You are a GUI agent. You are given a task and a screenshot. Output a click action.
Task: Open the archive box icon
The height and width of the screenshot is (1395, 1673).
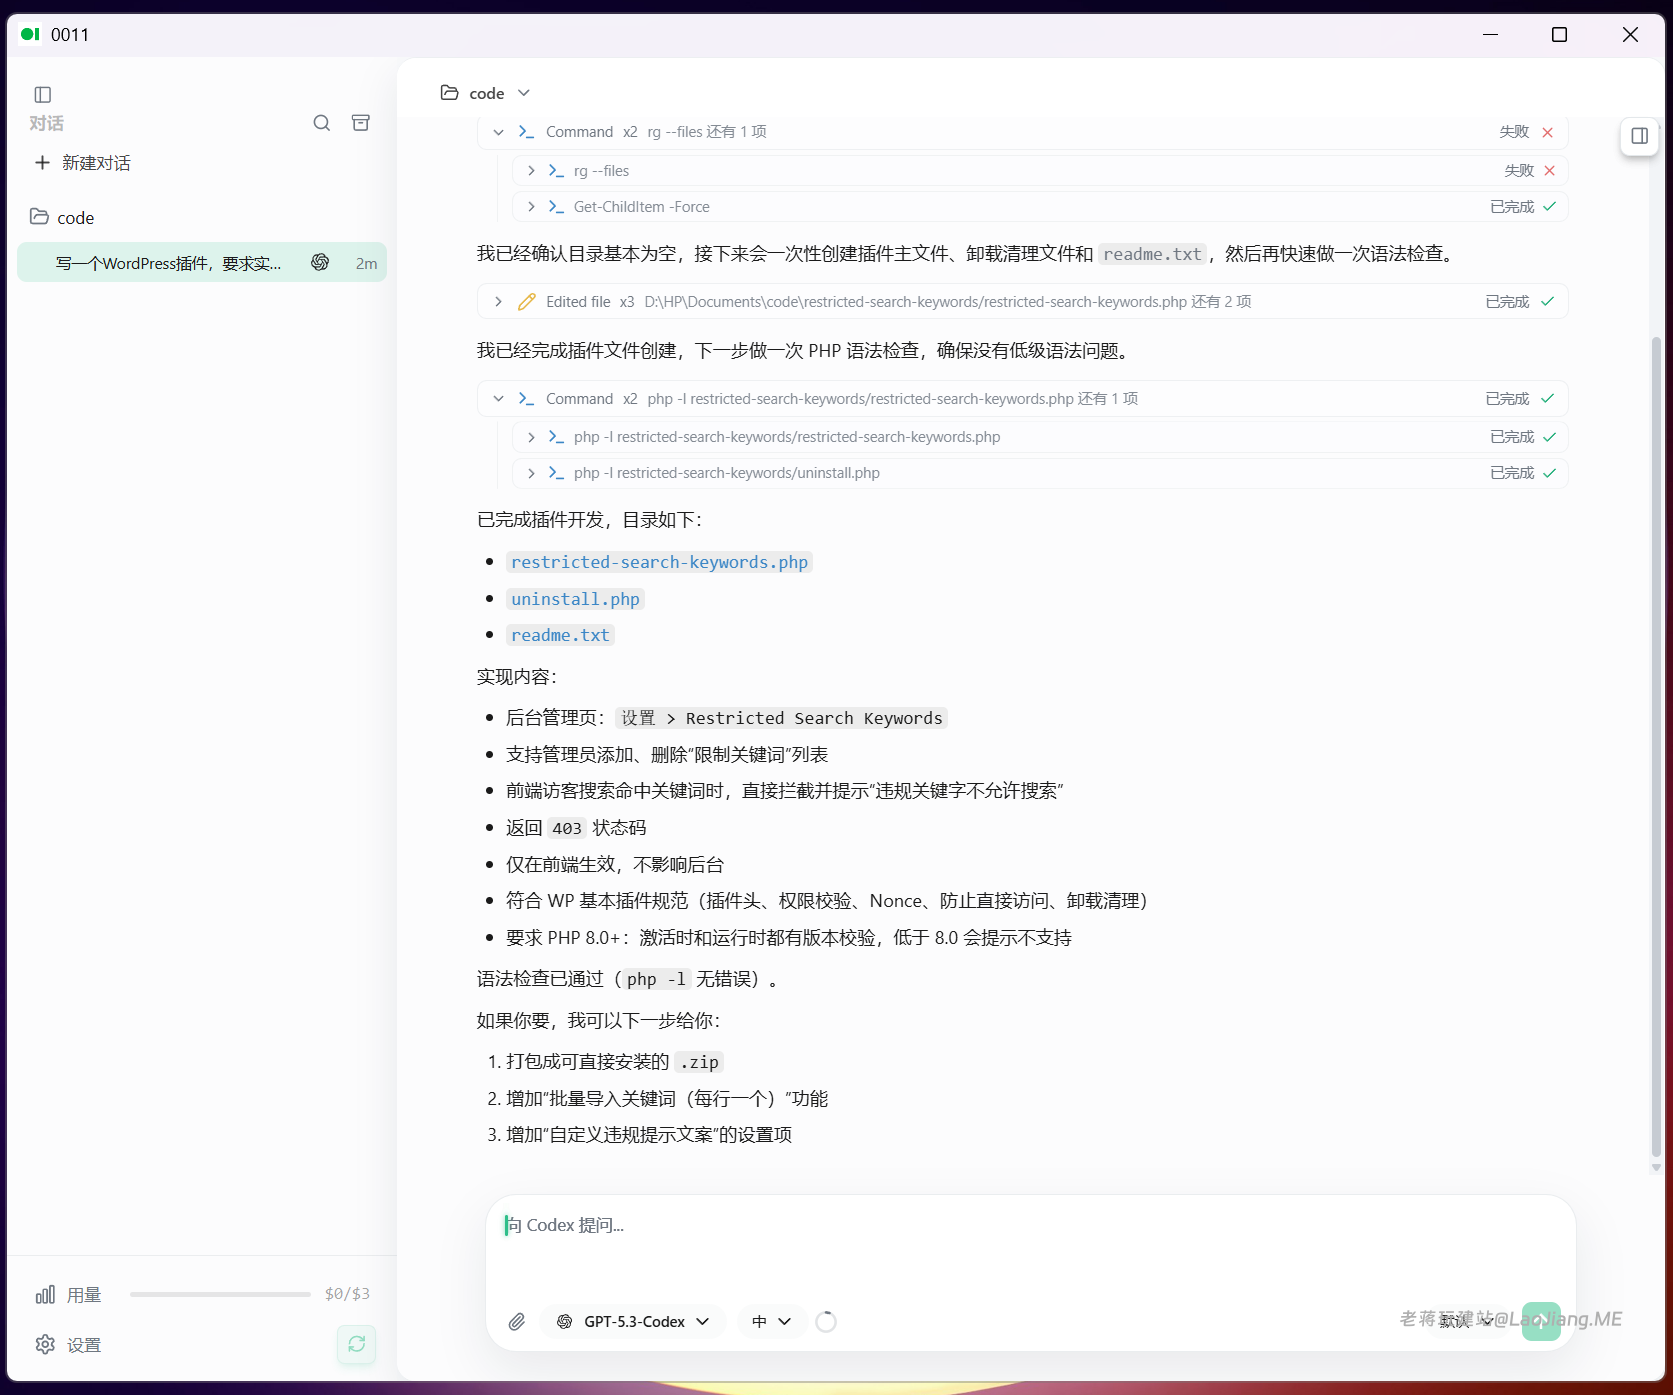point(361,123)
